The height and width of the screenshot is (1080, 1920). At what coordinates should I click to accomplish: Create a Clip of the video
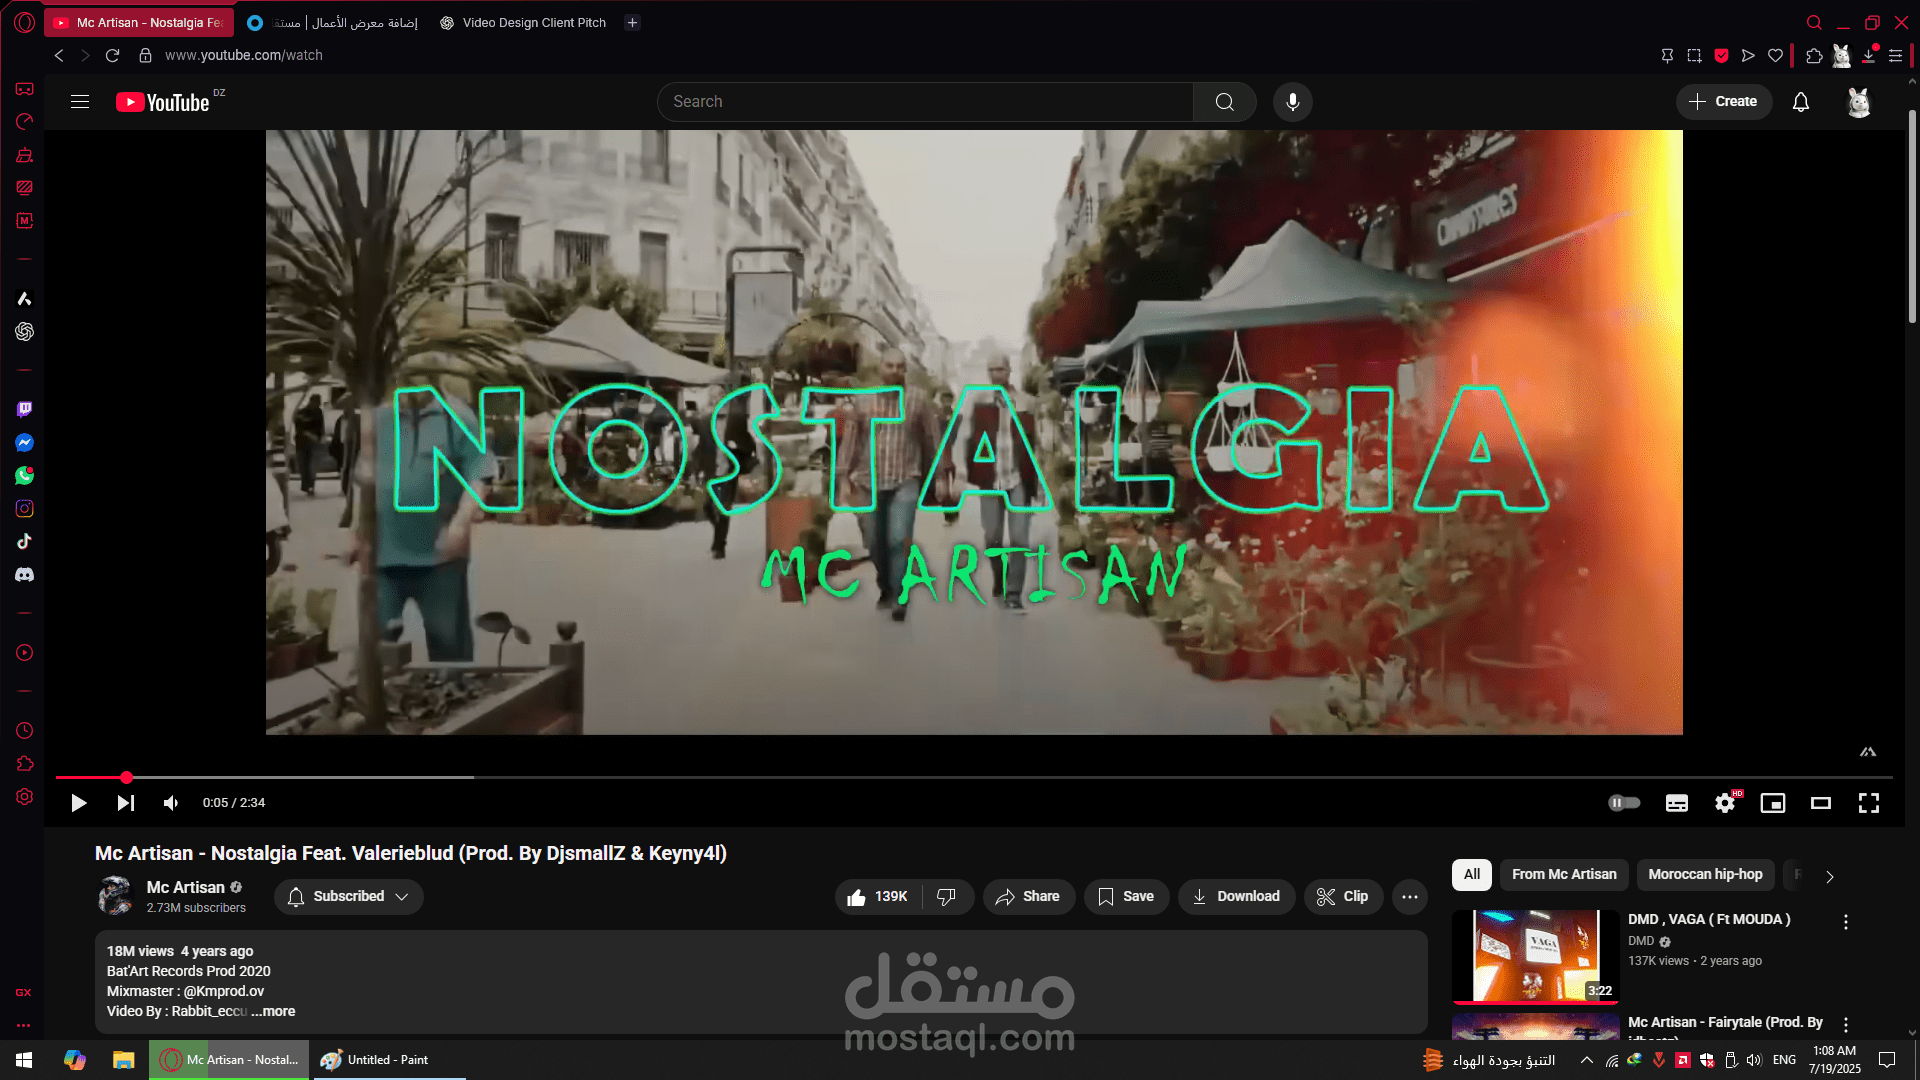click(1343, 897)
